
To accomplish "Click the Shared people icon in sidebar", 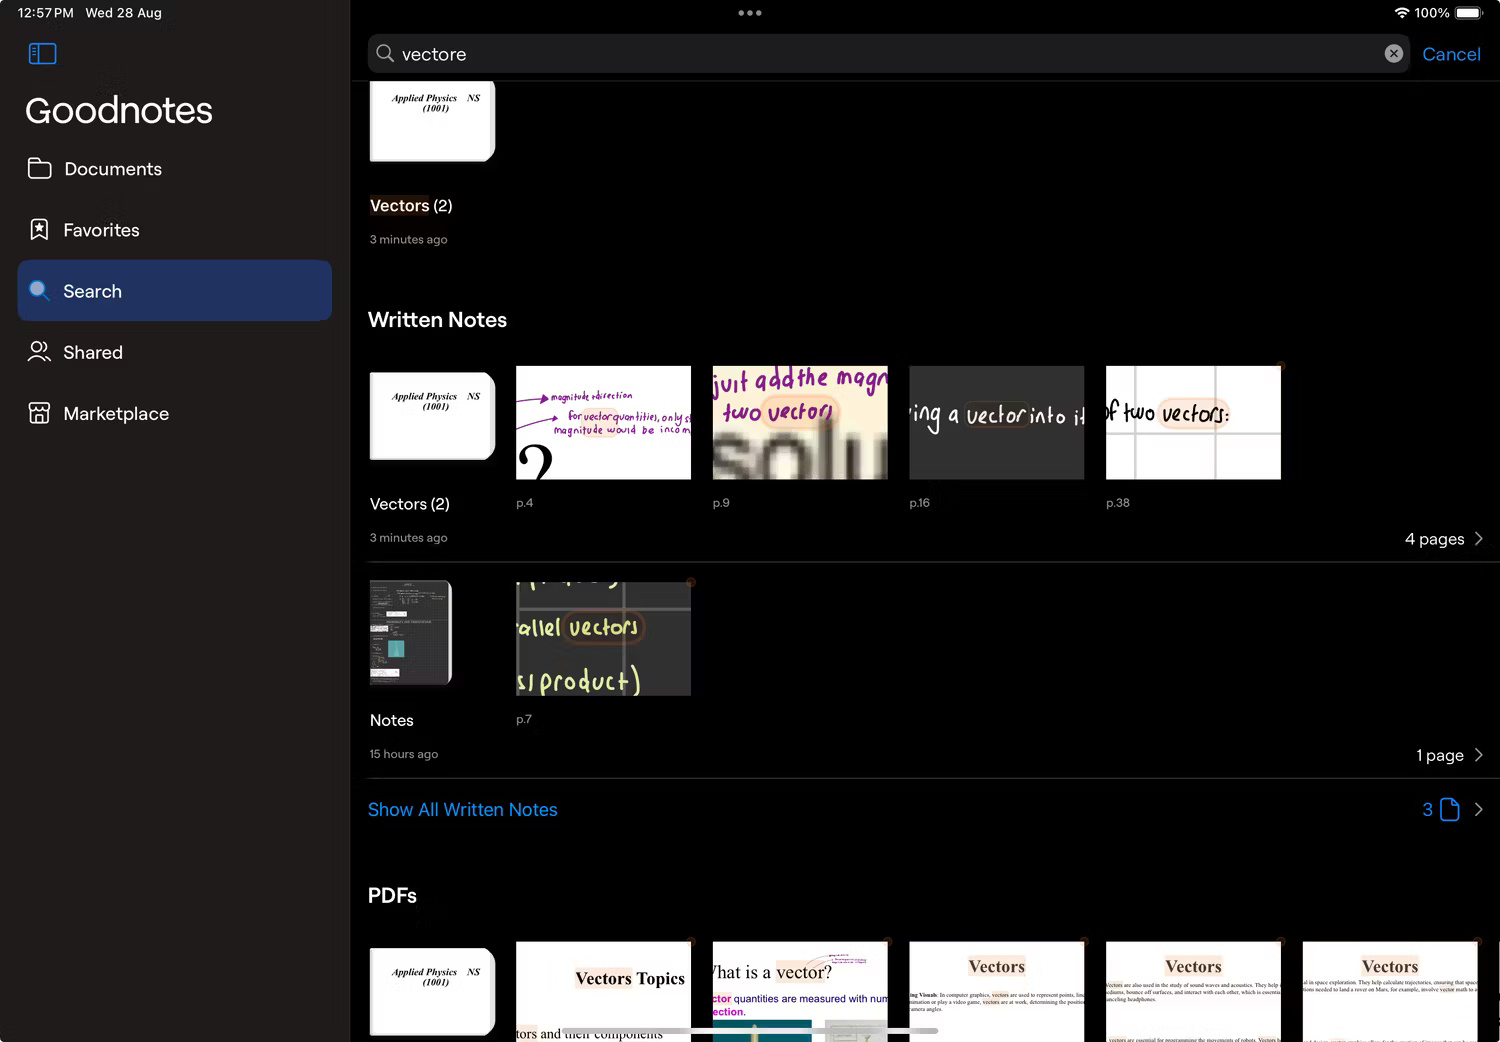I will (x=39, y=352).
